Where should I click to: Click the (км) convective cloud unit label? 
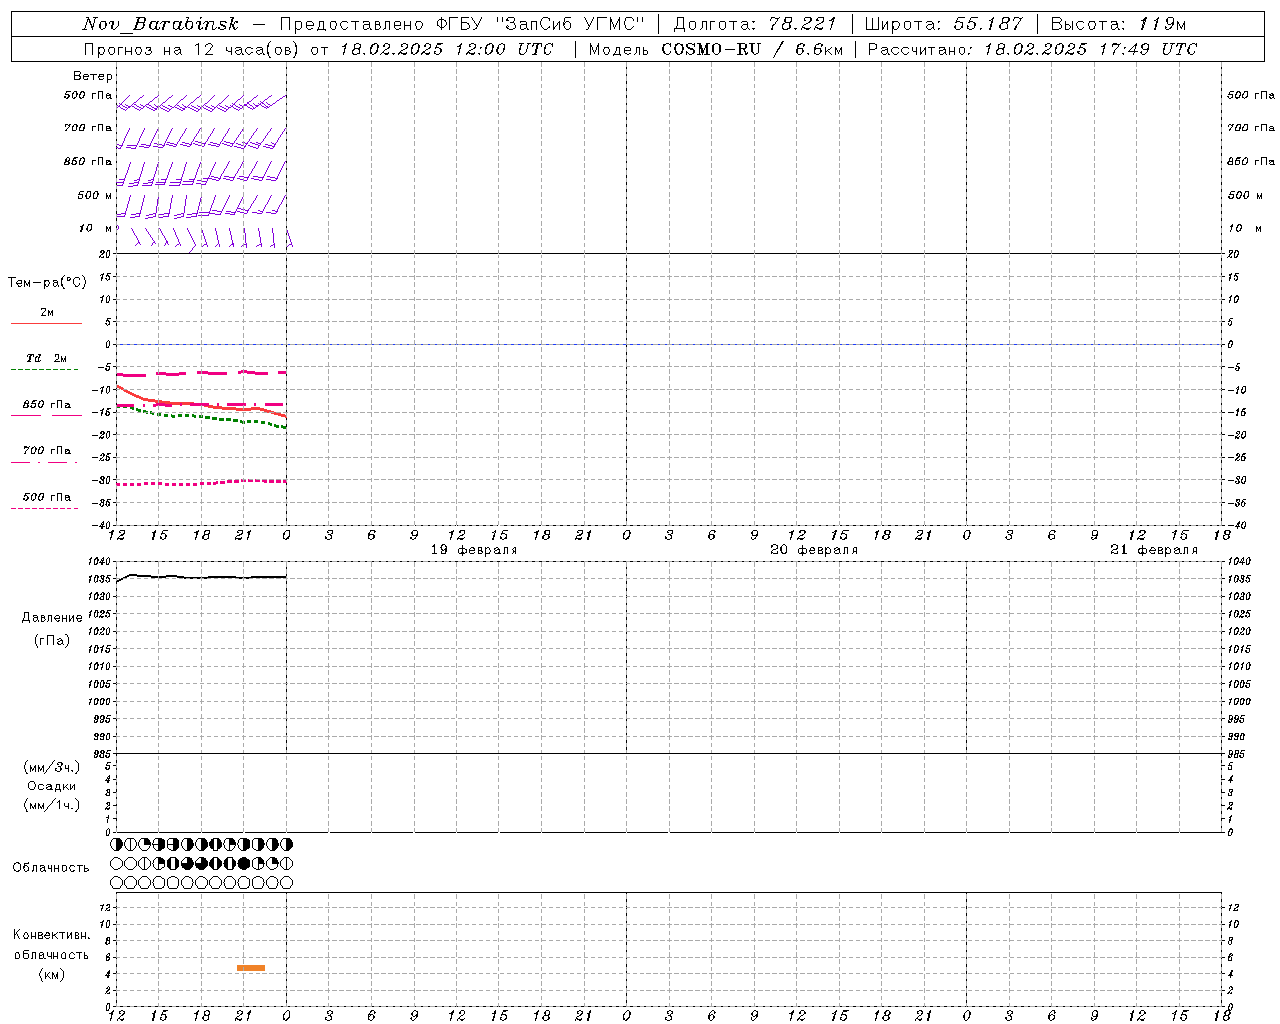52,974
